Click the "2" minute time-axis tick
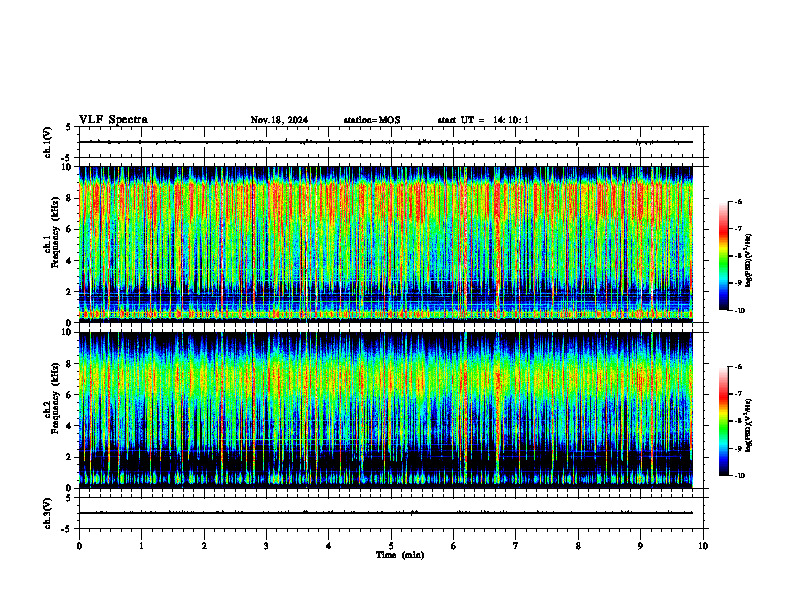The width and height of the screenshot is (792, 612). pos(204,546)
